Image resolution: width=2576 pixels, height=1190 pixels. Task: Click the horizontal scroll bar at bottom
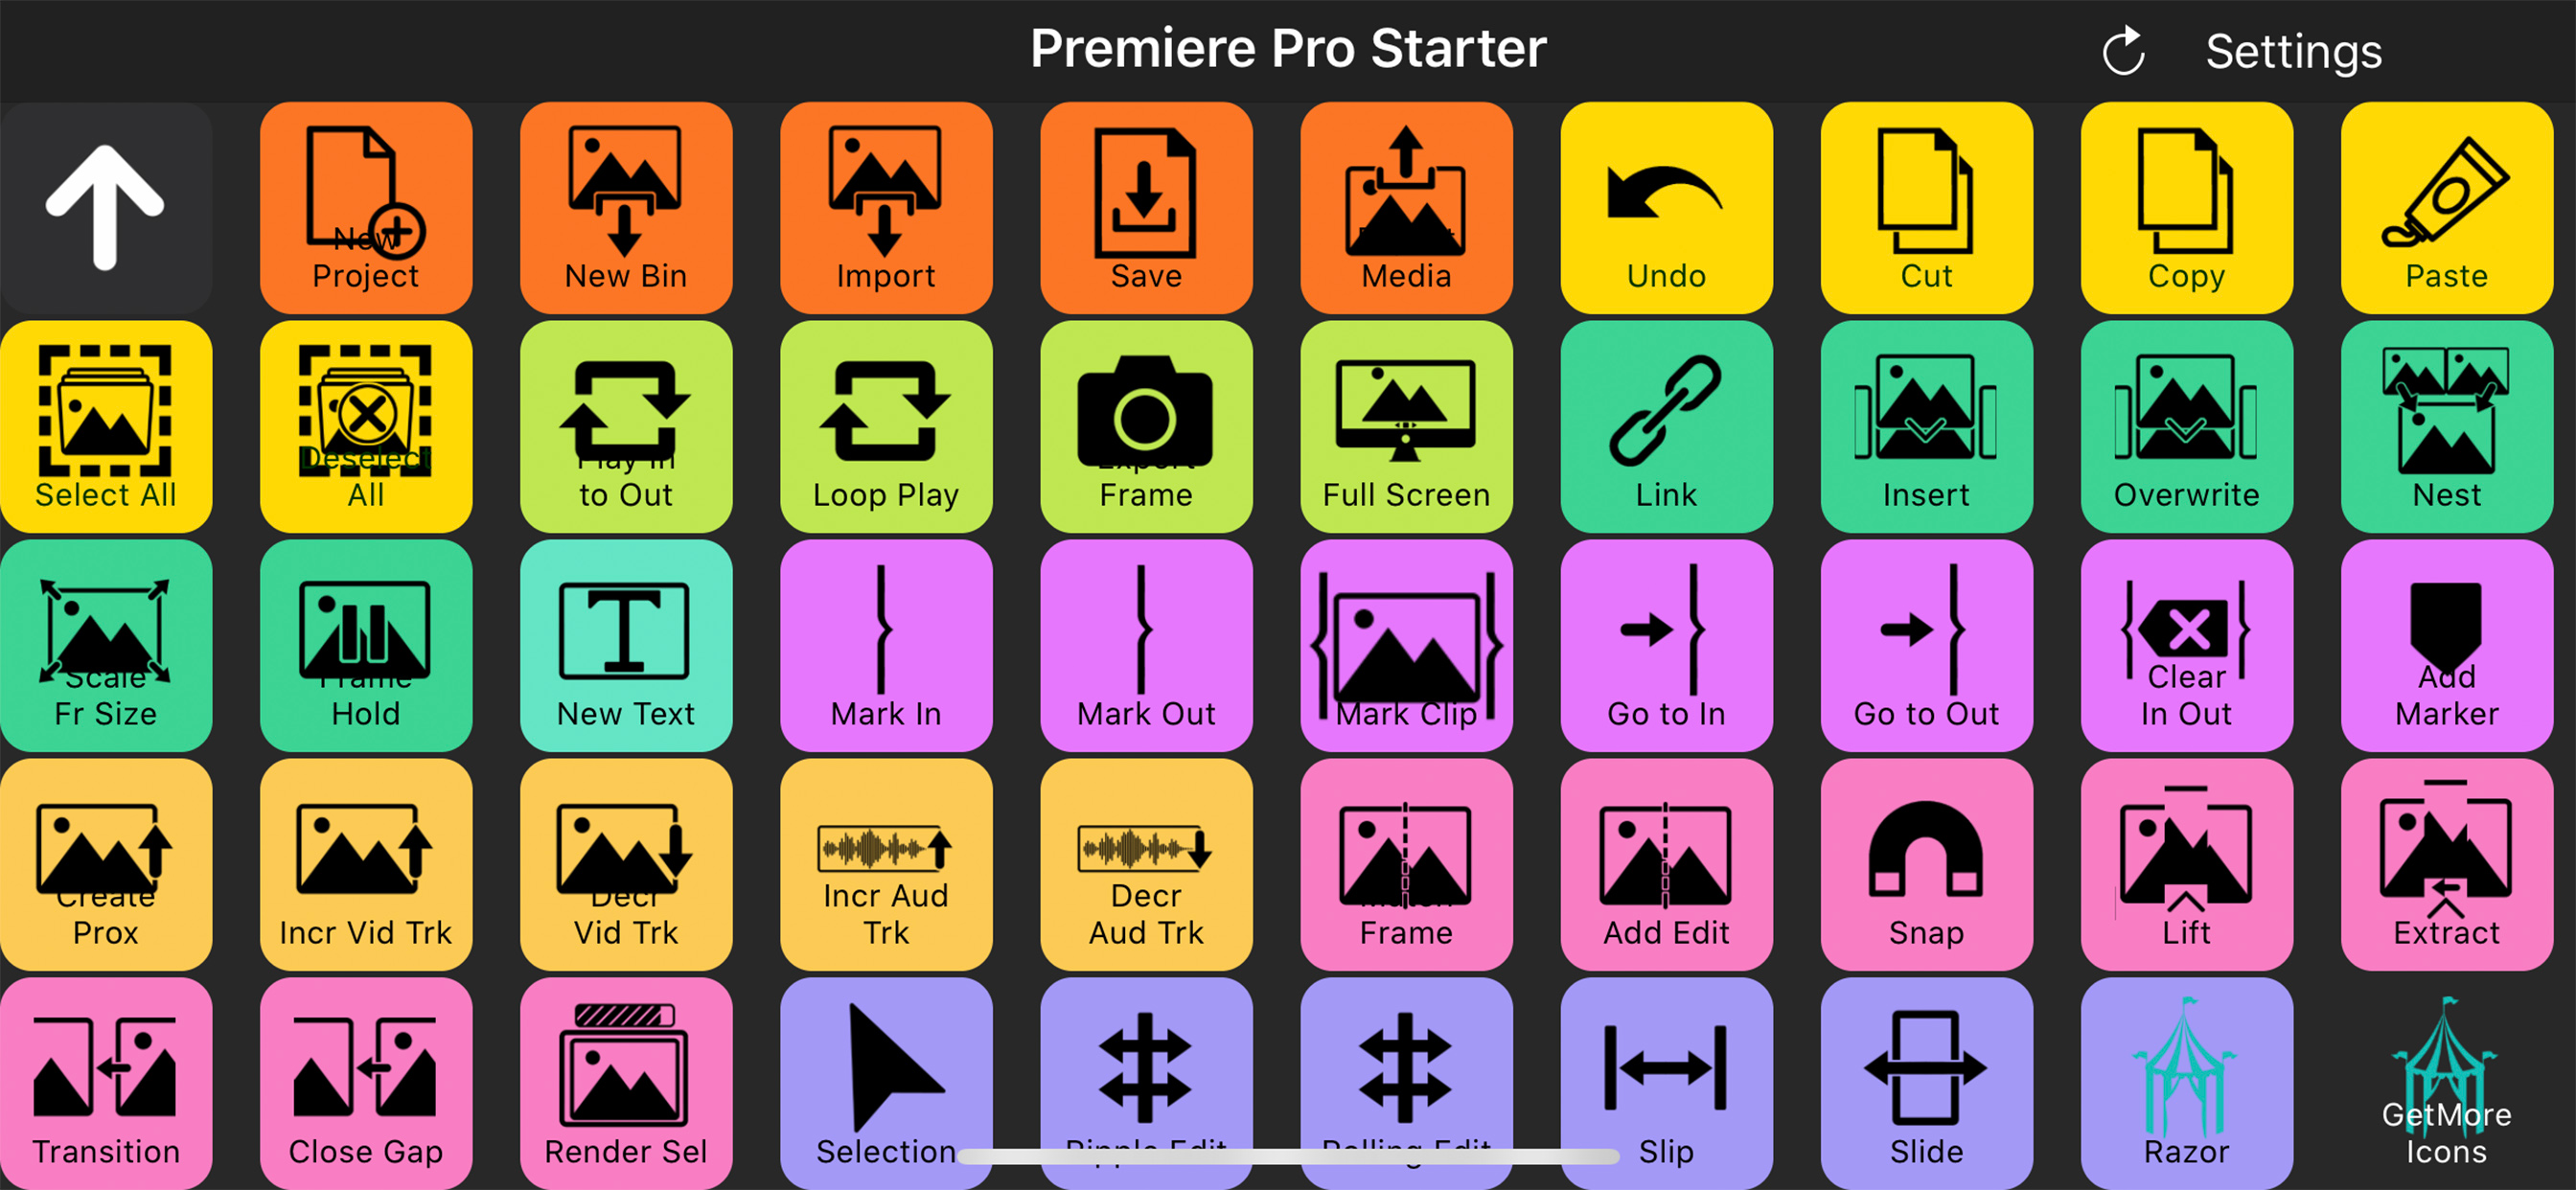coord(1288,1157)
